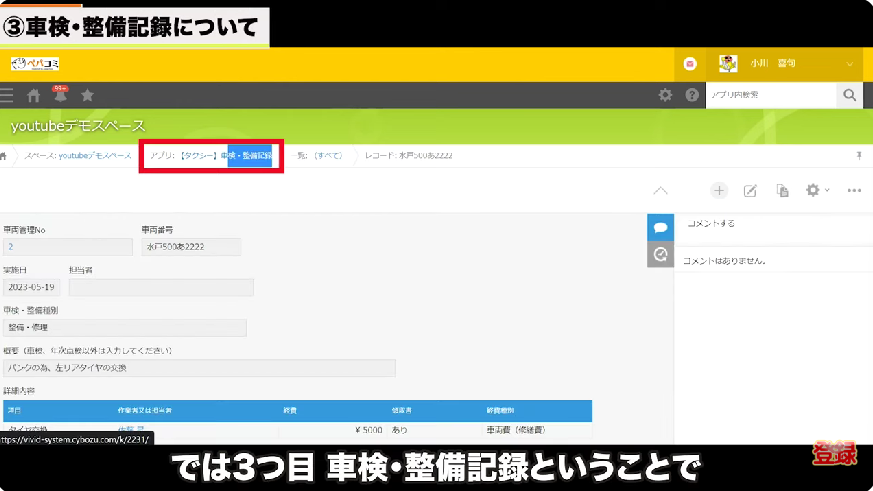
Task: Collapse the header with the up chevron
Action: pyautogui.click(x=660, y=190)
